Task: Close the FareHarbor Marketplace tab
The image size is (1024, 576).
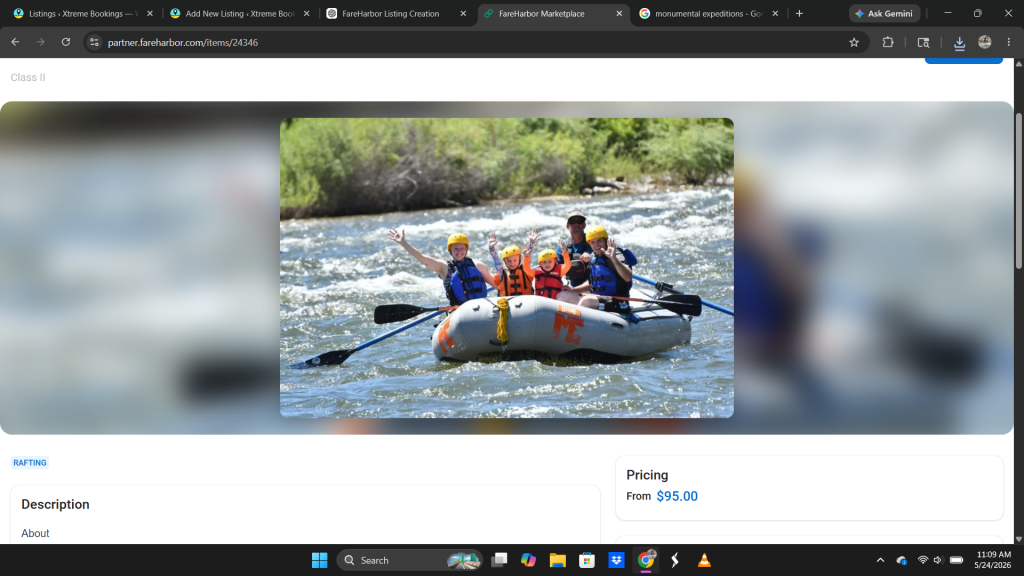Action: pyautogui.click(x=619, y=13)
